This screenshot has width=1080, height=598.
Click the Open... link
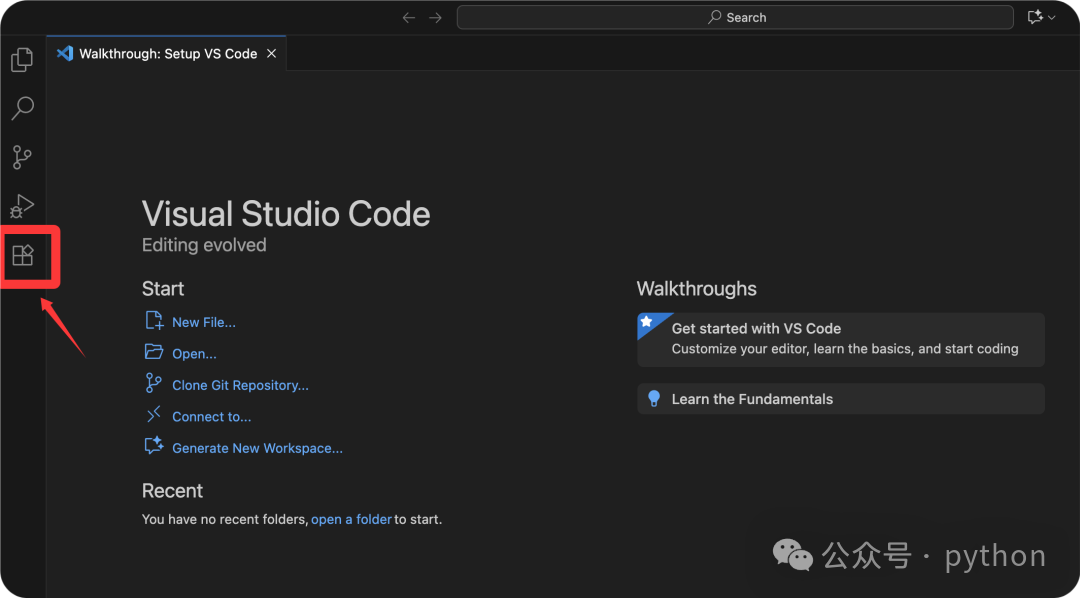pos(194,354)
